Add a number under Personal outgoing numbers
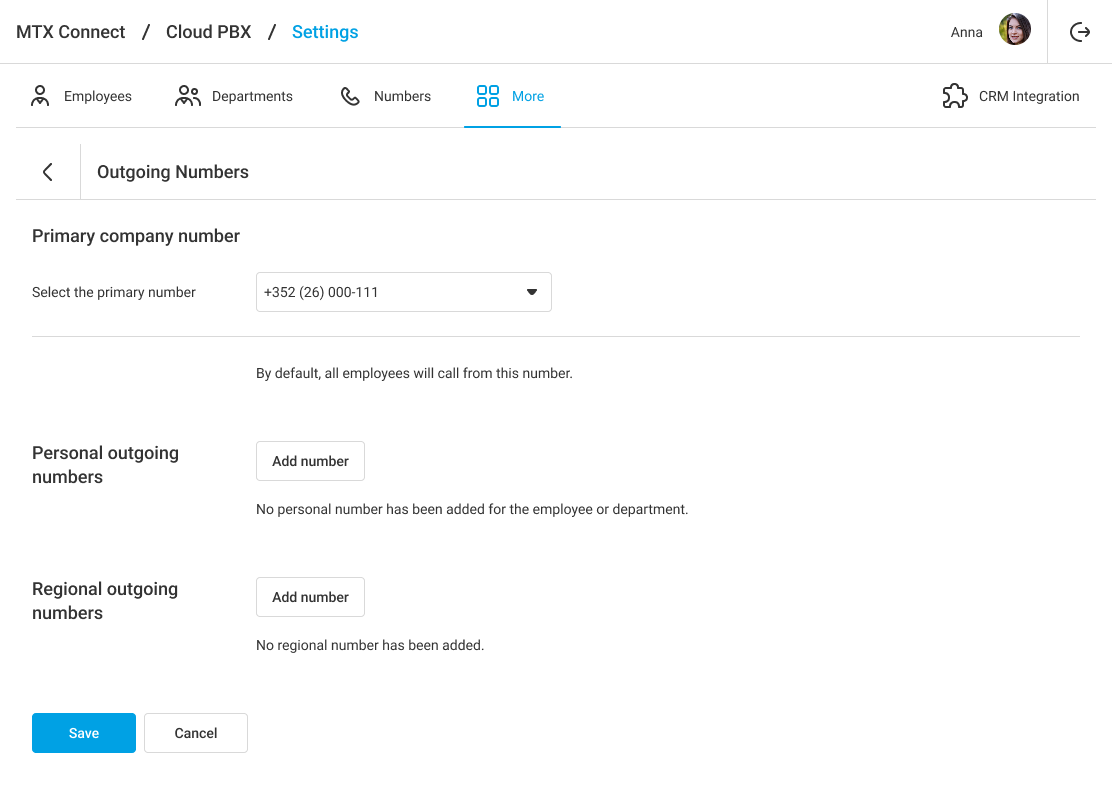The height and width of the screenshot is (793, 1112). [310, 461]
